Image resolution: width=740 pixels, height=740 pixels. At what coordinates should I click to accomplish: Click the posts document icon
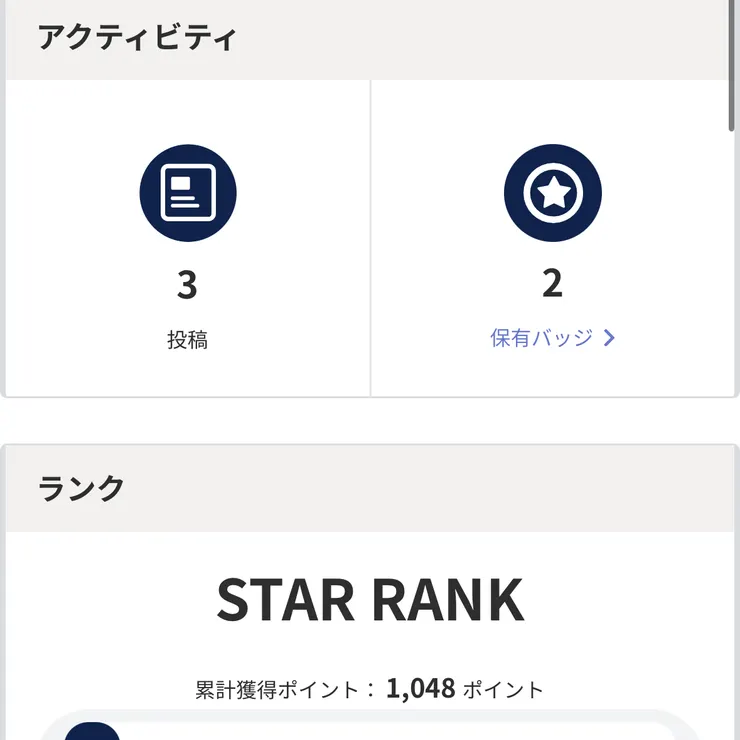(x=188, y=193)
